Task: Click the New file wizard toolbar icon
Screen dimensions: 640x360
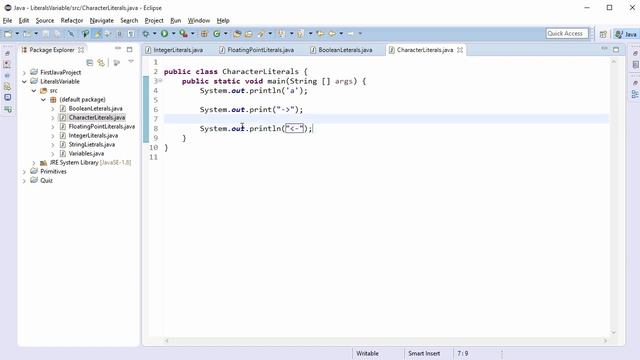Action: 8,34
